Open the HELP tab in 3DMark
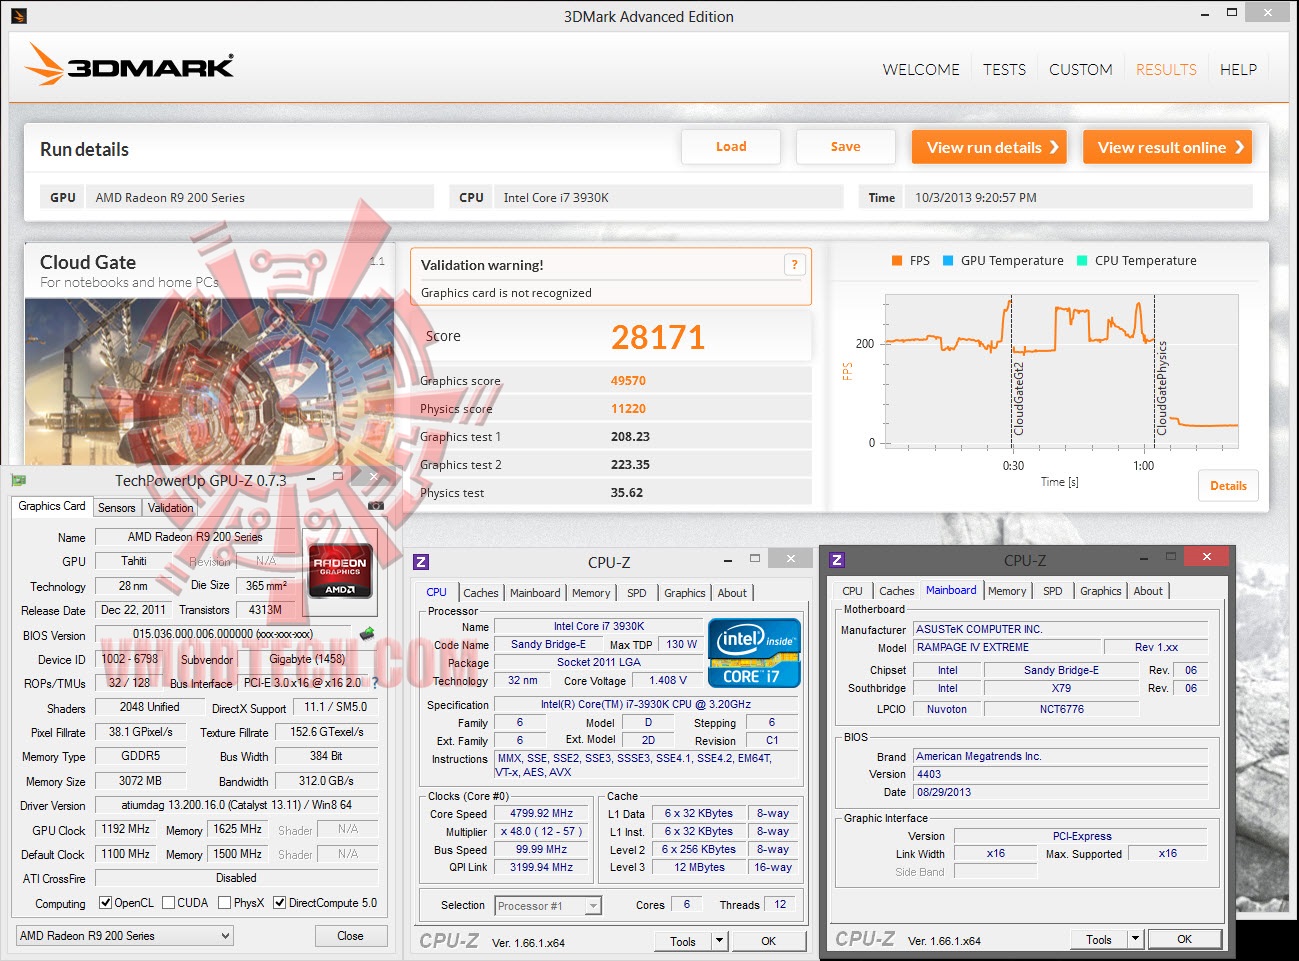 point(1238,70)
